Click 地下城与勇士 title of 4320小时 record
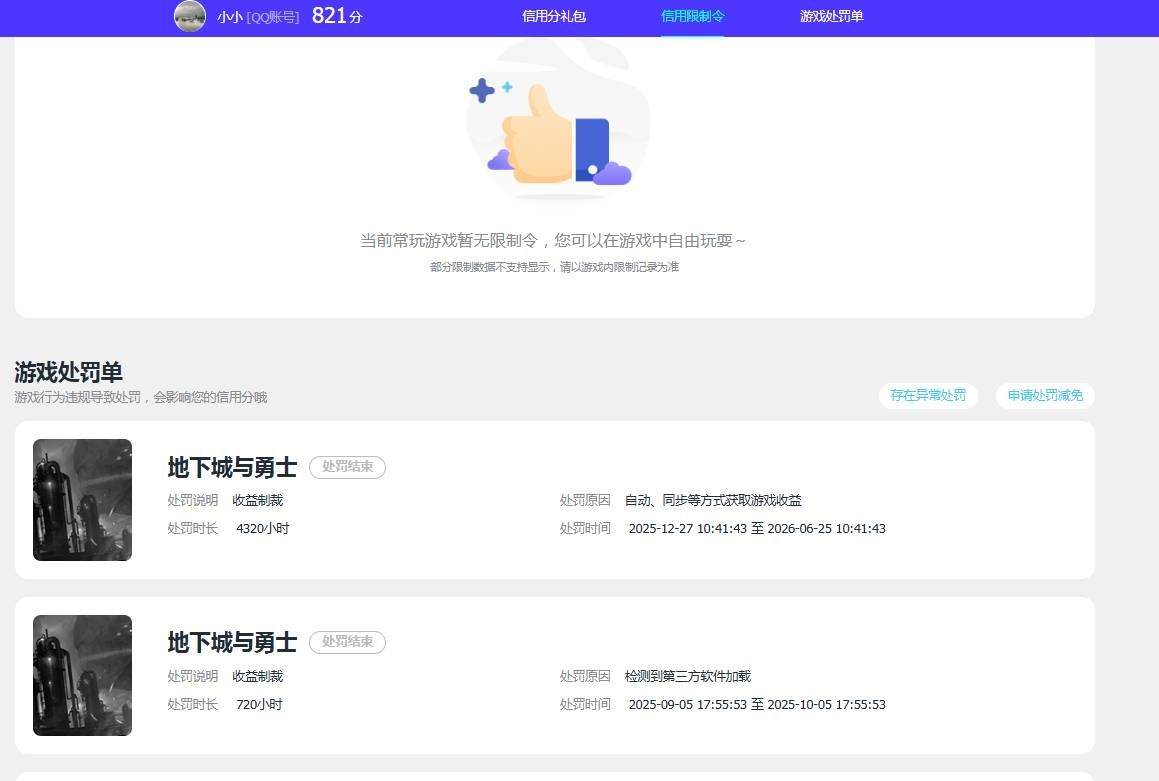Image resolution: width=1159 pixels, height=781 pixels. pyautogui.click(x=232, y=467)
